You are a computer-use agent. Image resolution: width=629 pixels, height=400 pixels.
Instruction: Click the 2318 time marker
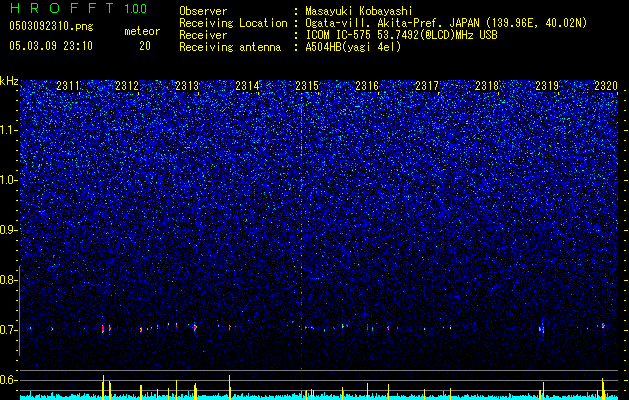pyautogui.click(x=487, y=86)
